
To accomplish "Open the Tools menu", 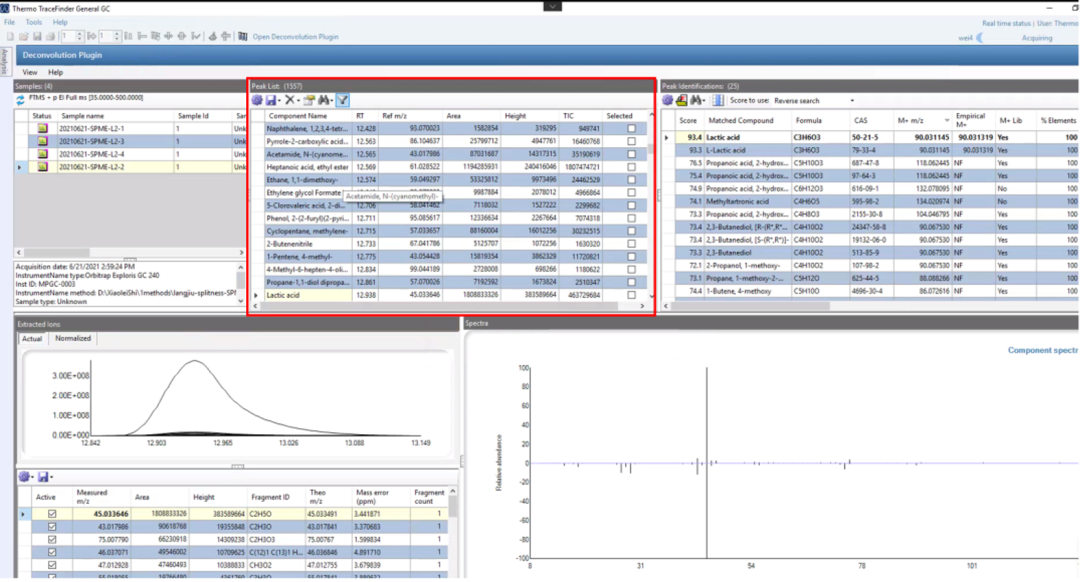I will click(34, 21).
